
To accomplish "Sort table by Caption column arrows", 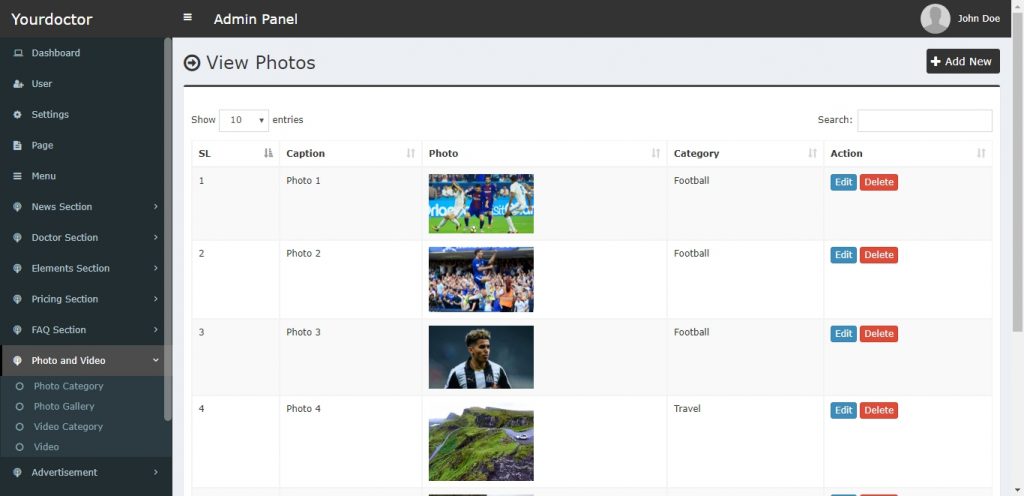I will pyautogui.click(x=410, y=153).
